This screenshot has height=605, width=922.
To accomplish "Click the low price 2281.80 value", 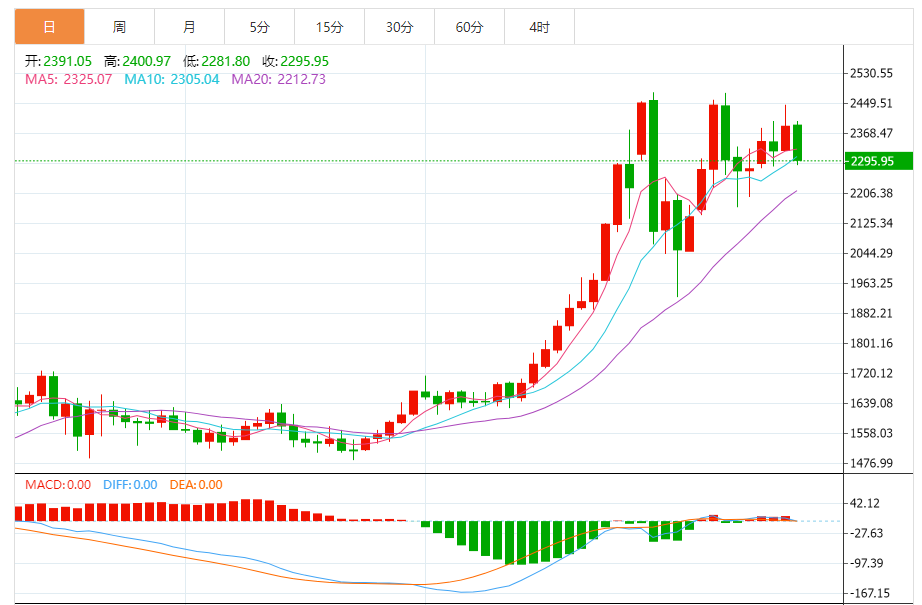I will click(227, 61).
